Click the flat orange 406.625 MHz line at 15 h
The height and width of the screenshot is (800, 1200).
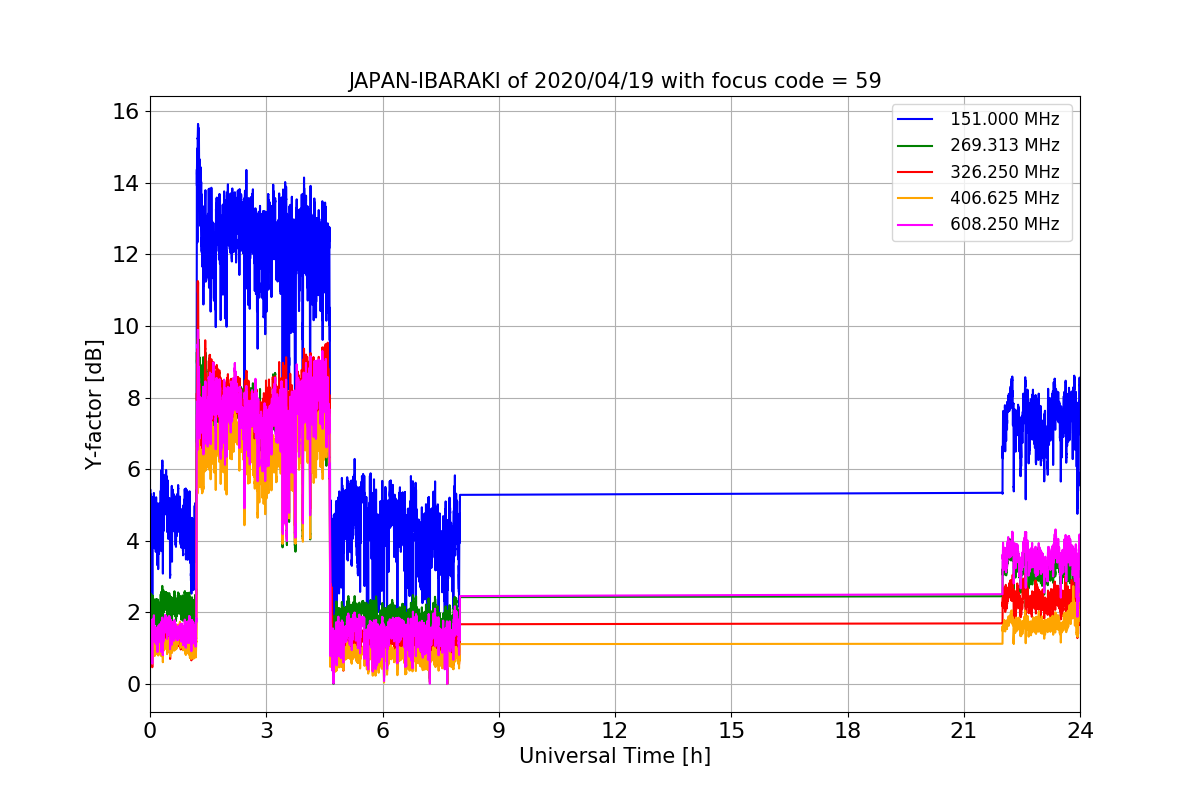[x=731, y=644]
